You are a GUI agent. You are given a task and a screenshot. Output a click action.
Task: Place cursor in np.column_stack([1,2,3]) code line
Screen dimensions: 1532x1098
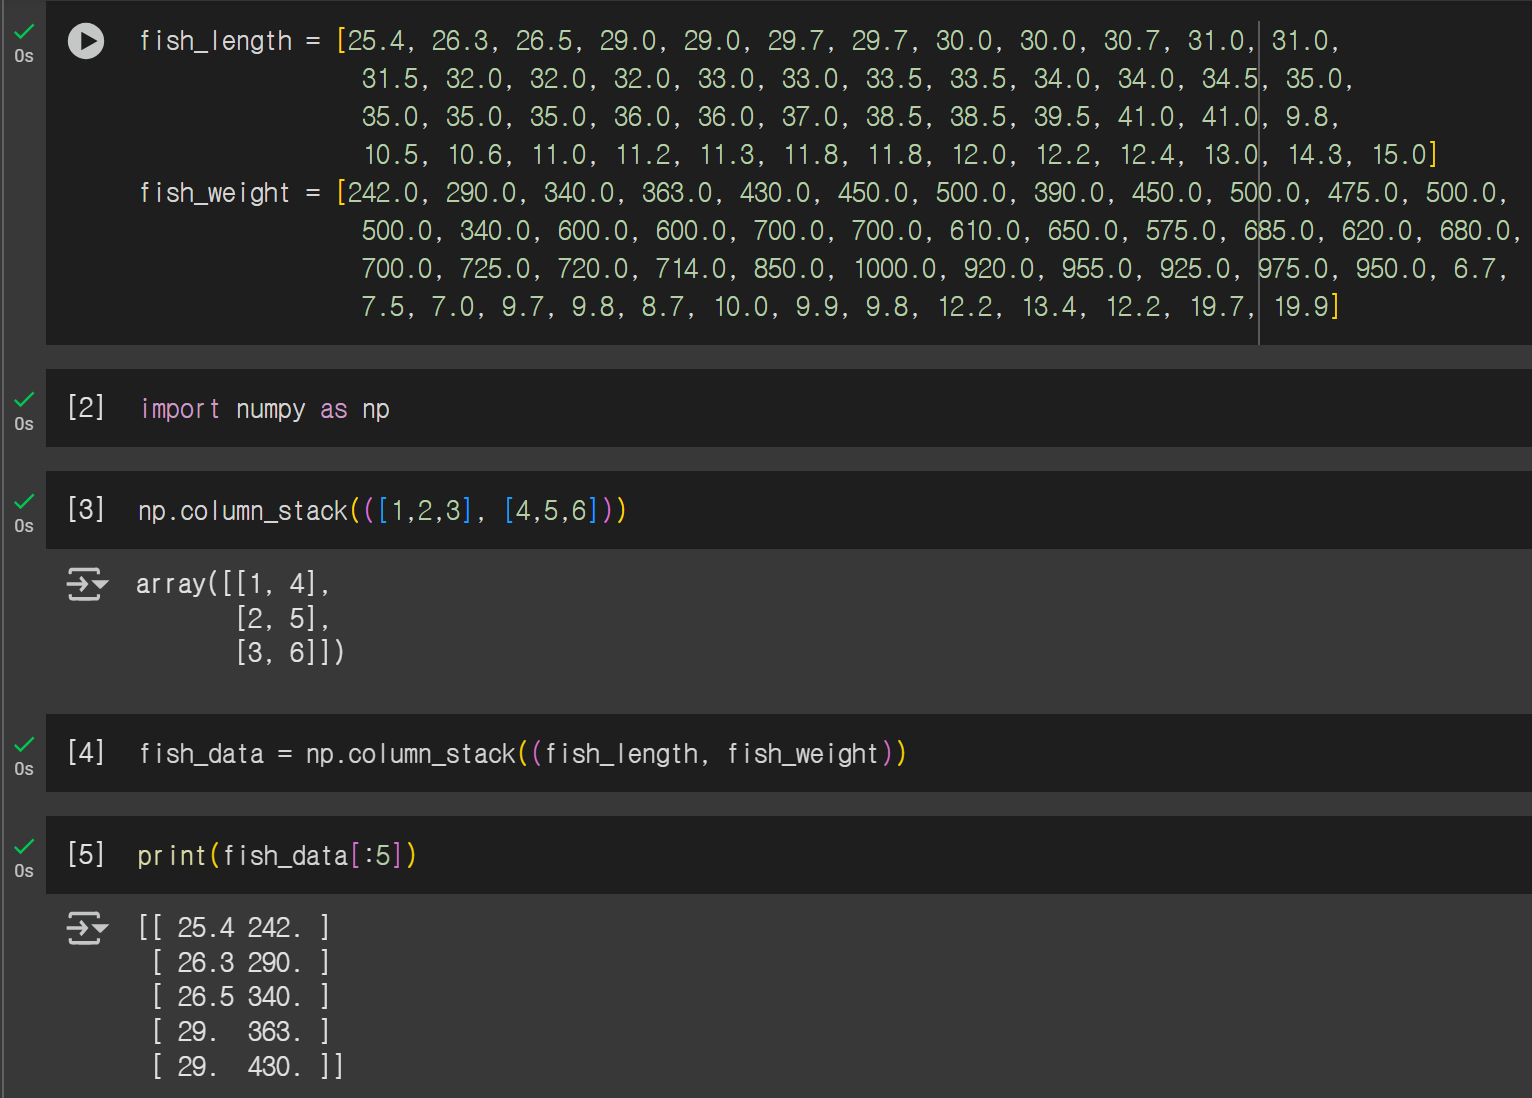[x=382, y=511]
